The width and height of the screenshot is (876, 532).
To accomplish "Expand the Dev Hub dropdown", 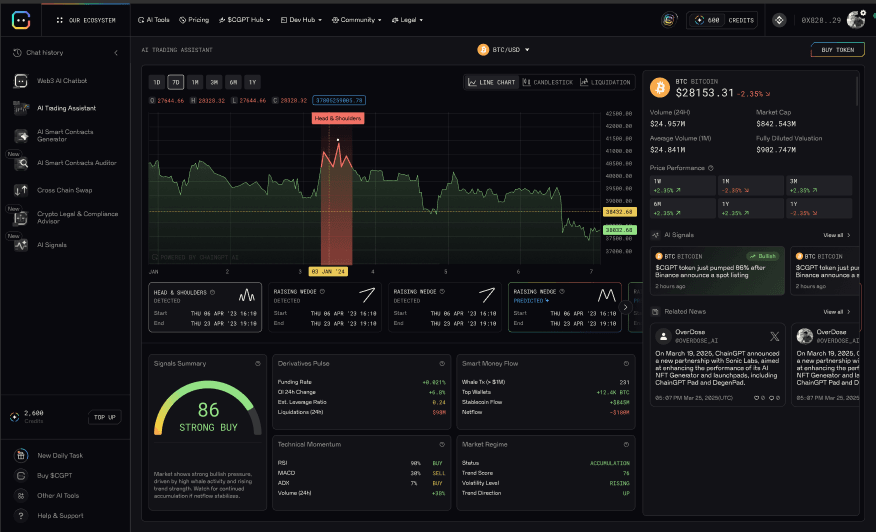I will [x=301, y=20].
